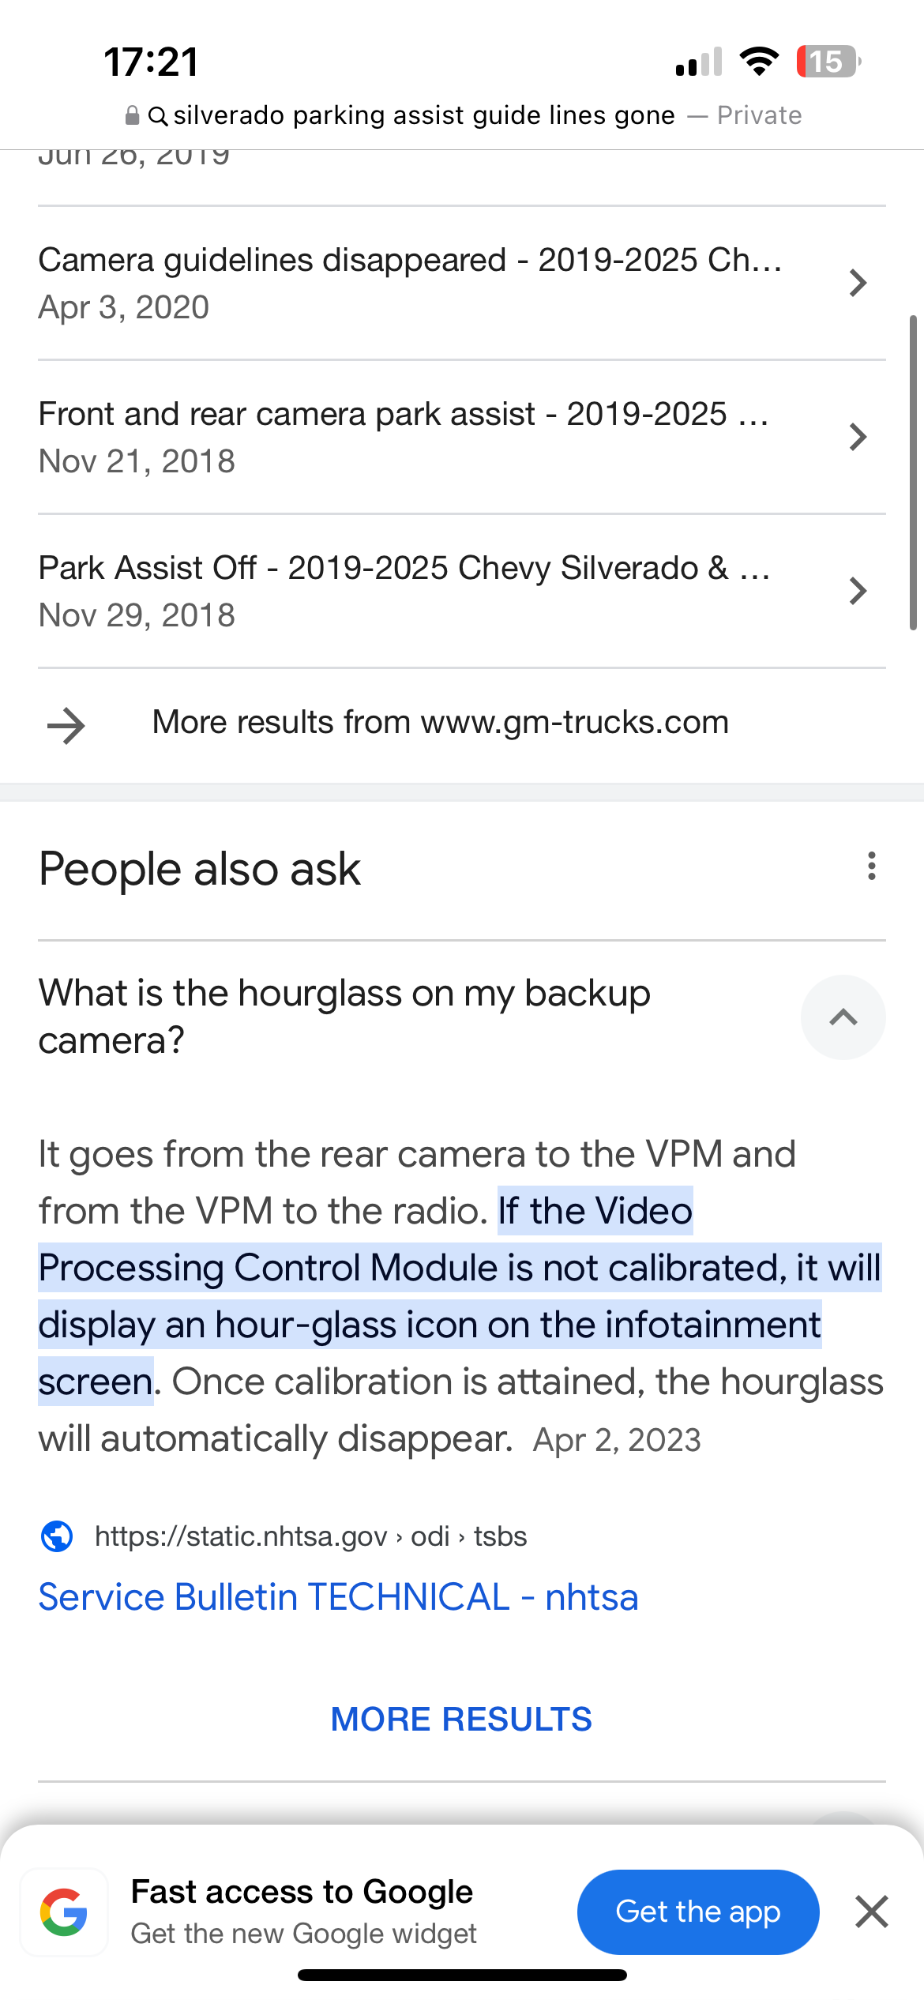The width and height of the screenshot is (924, 2000).
Task: Tap the battery indicator in status bar
Action: tap(826, 62)
